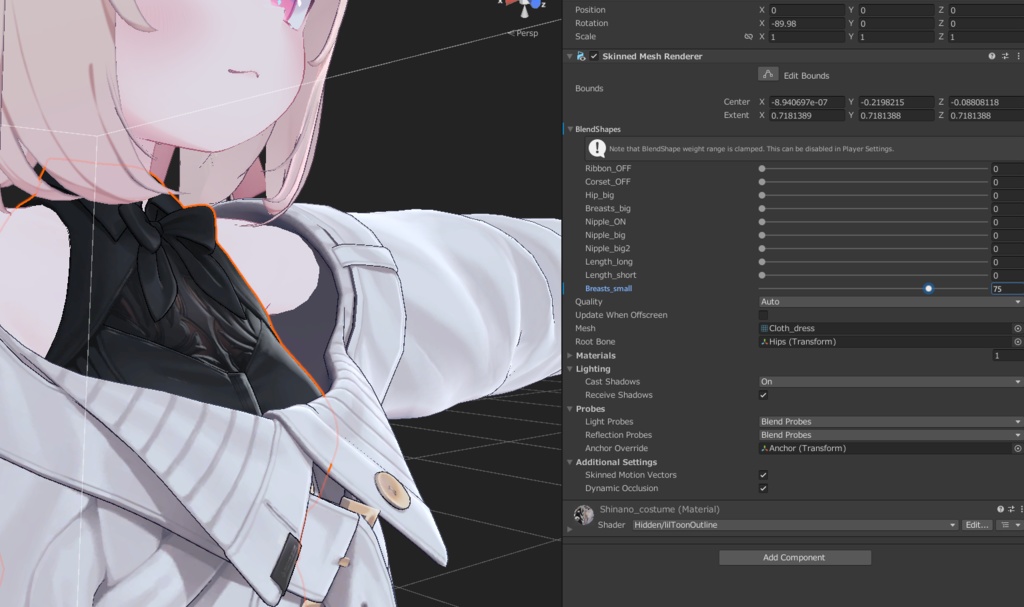The height and width of the screenshot is (607, 1024).
Task: Open the Skinned Mesh Renderer help reference icon
Action: (x=991, y=56)
